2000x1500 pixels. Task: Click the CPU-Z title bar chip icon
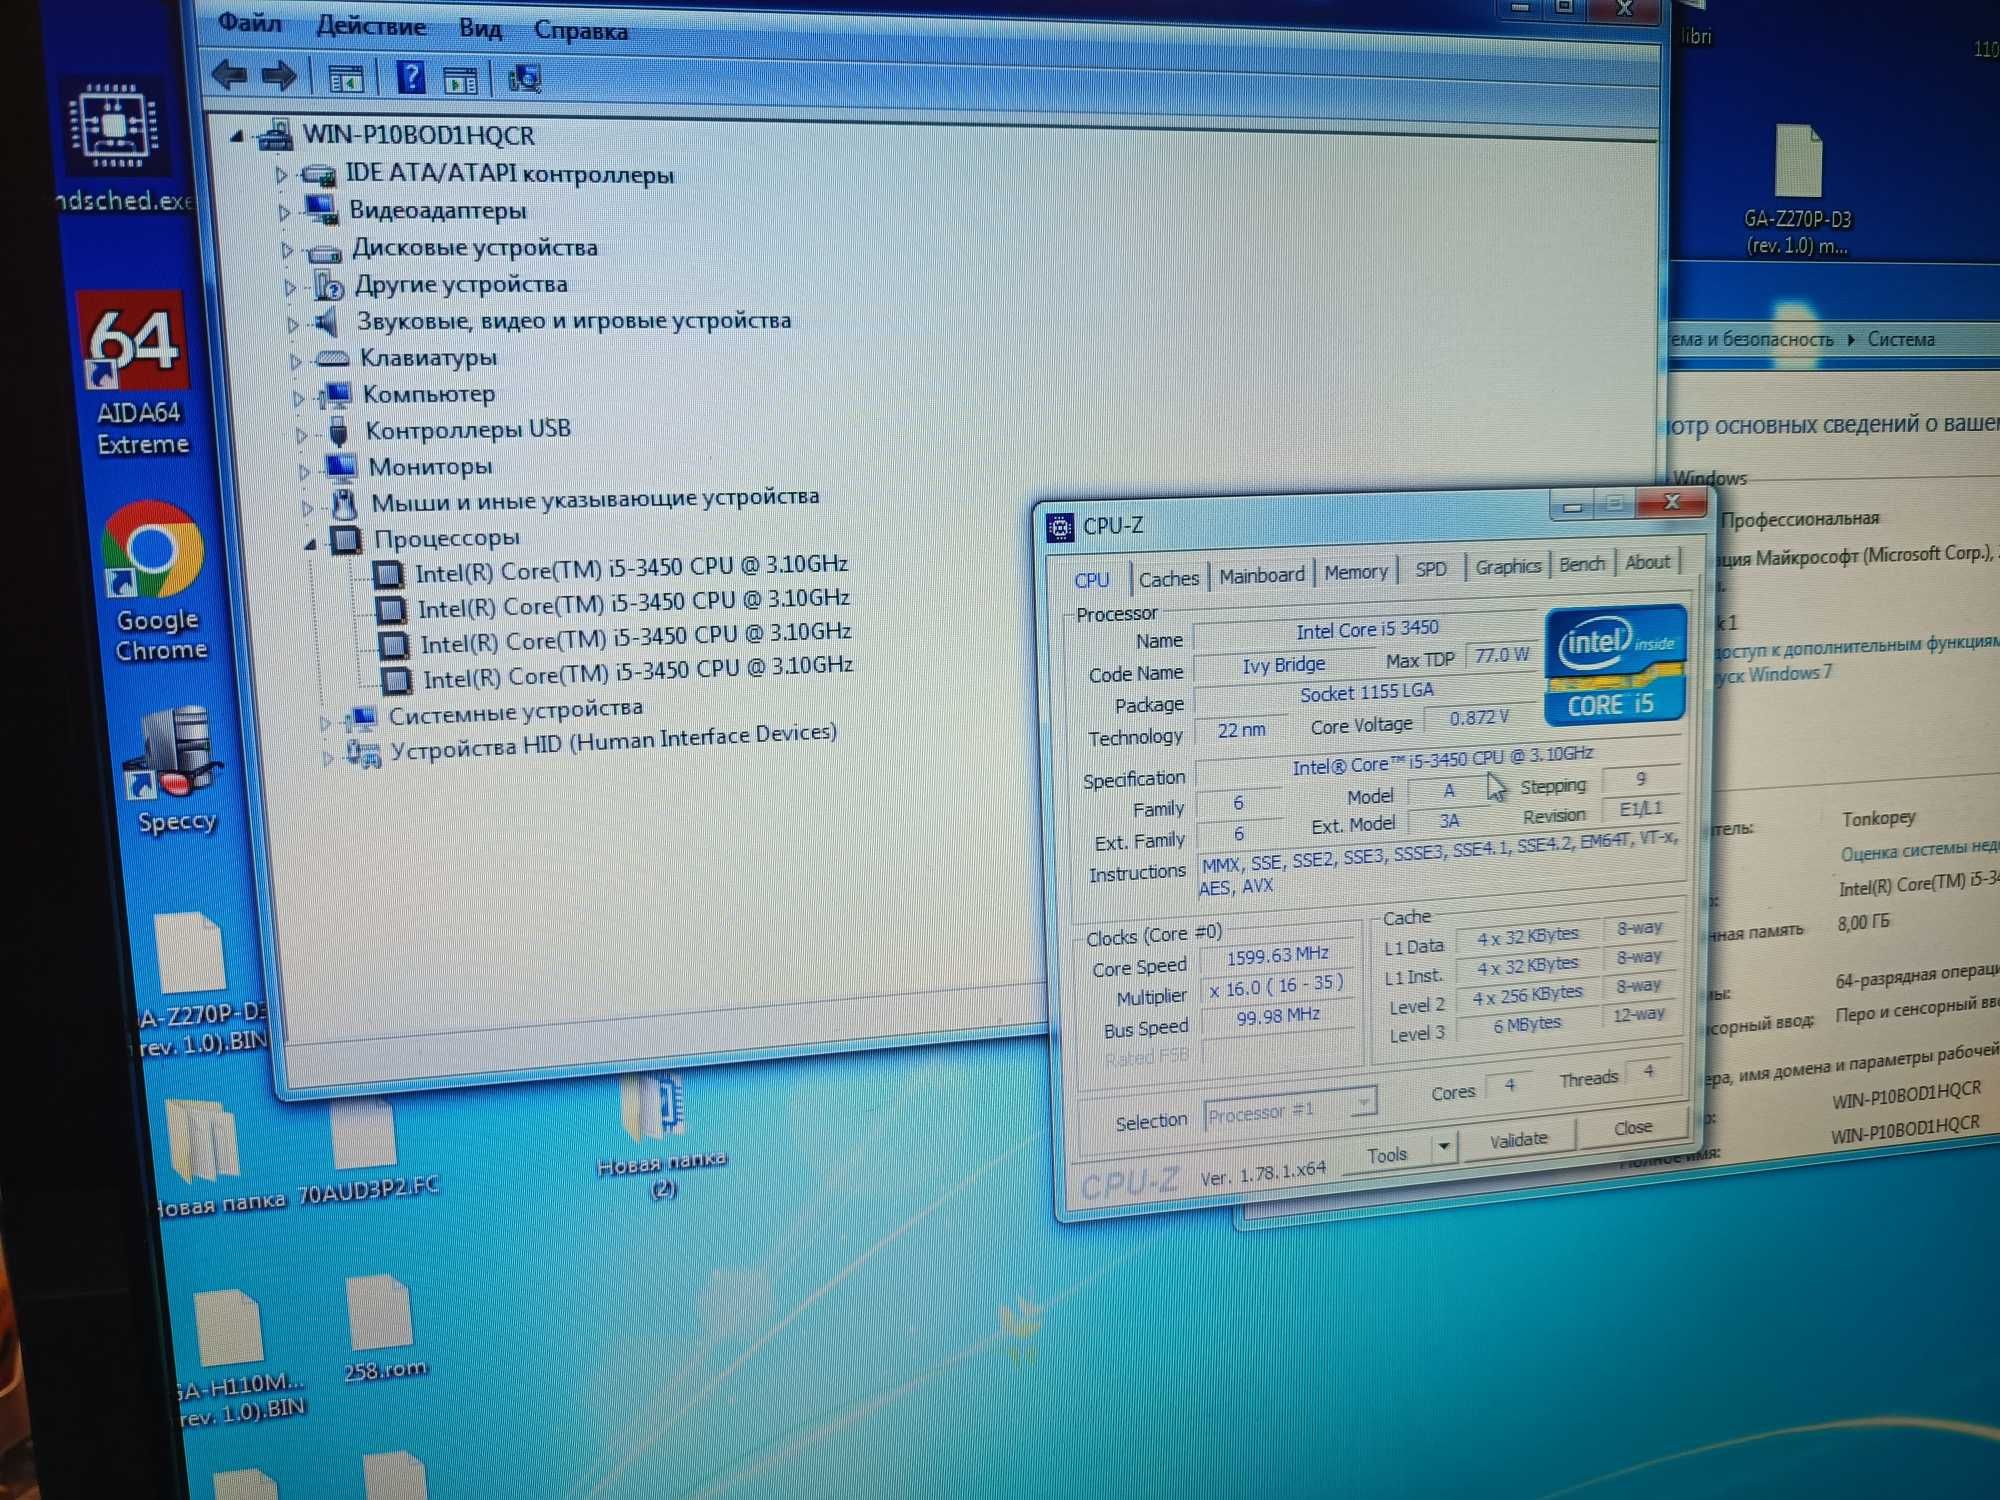pyautogui.click(x=1059, y=527)
